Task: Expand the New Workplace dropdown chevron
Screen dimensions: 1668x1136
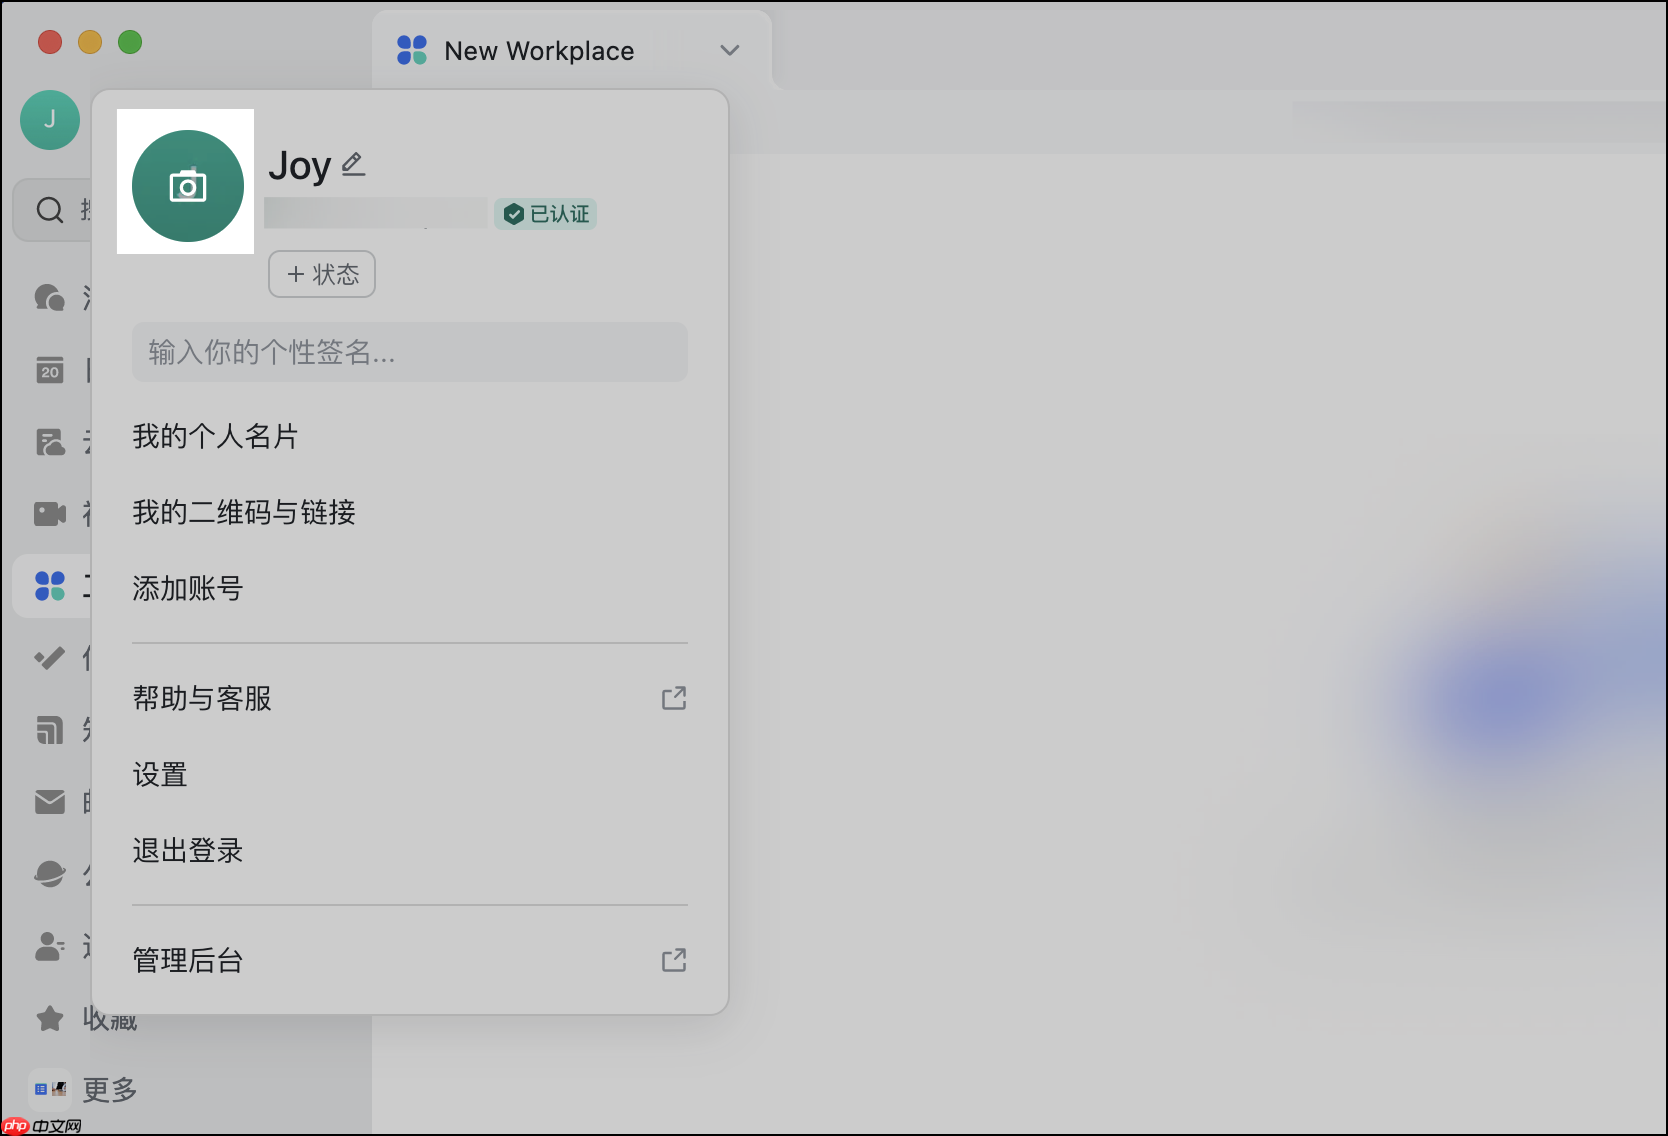Action: [729, 50]
